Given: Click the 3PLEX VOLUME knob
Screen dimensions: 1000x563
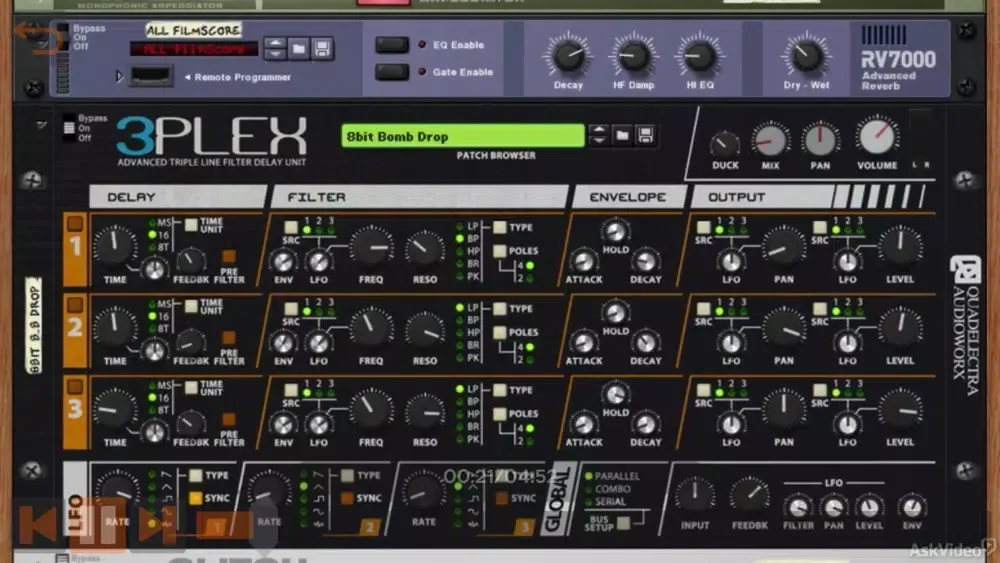Looking at the screenshot, I should [x=877, y=136].
